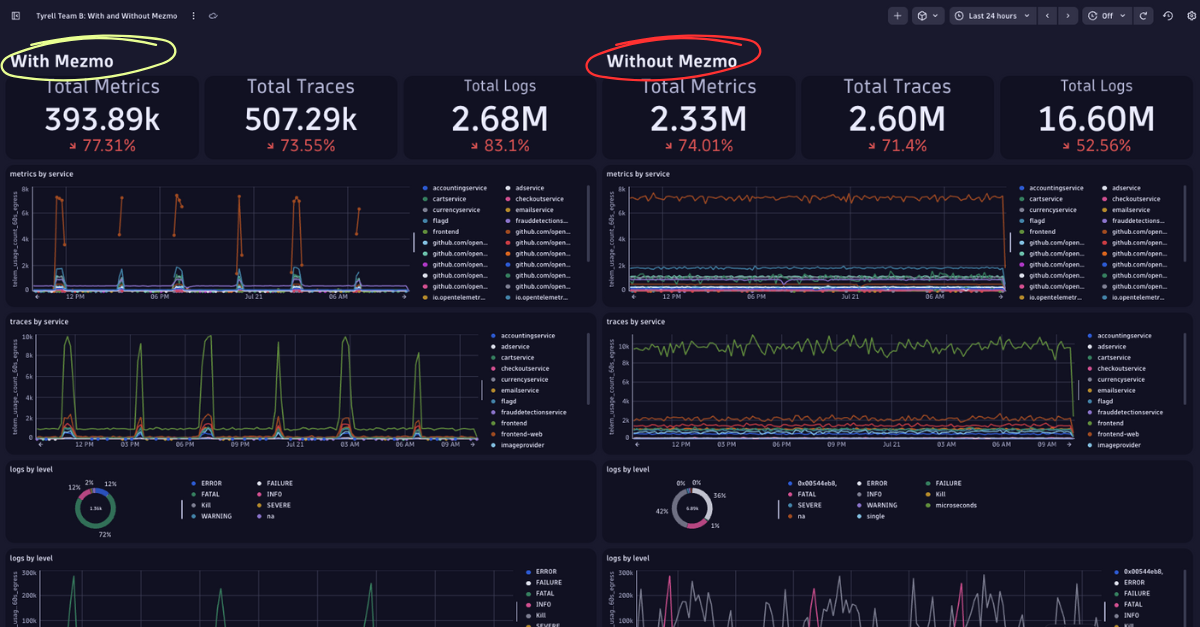
Task: Toggle ERROR in With Mezmo bottom logs chart legend
Action: (x=546, y=572)
